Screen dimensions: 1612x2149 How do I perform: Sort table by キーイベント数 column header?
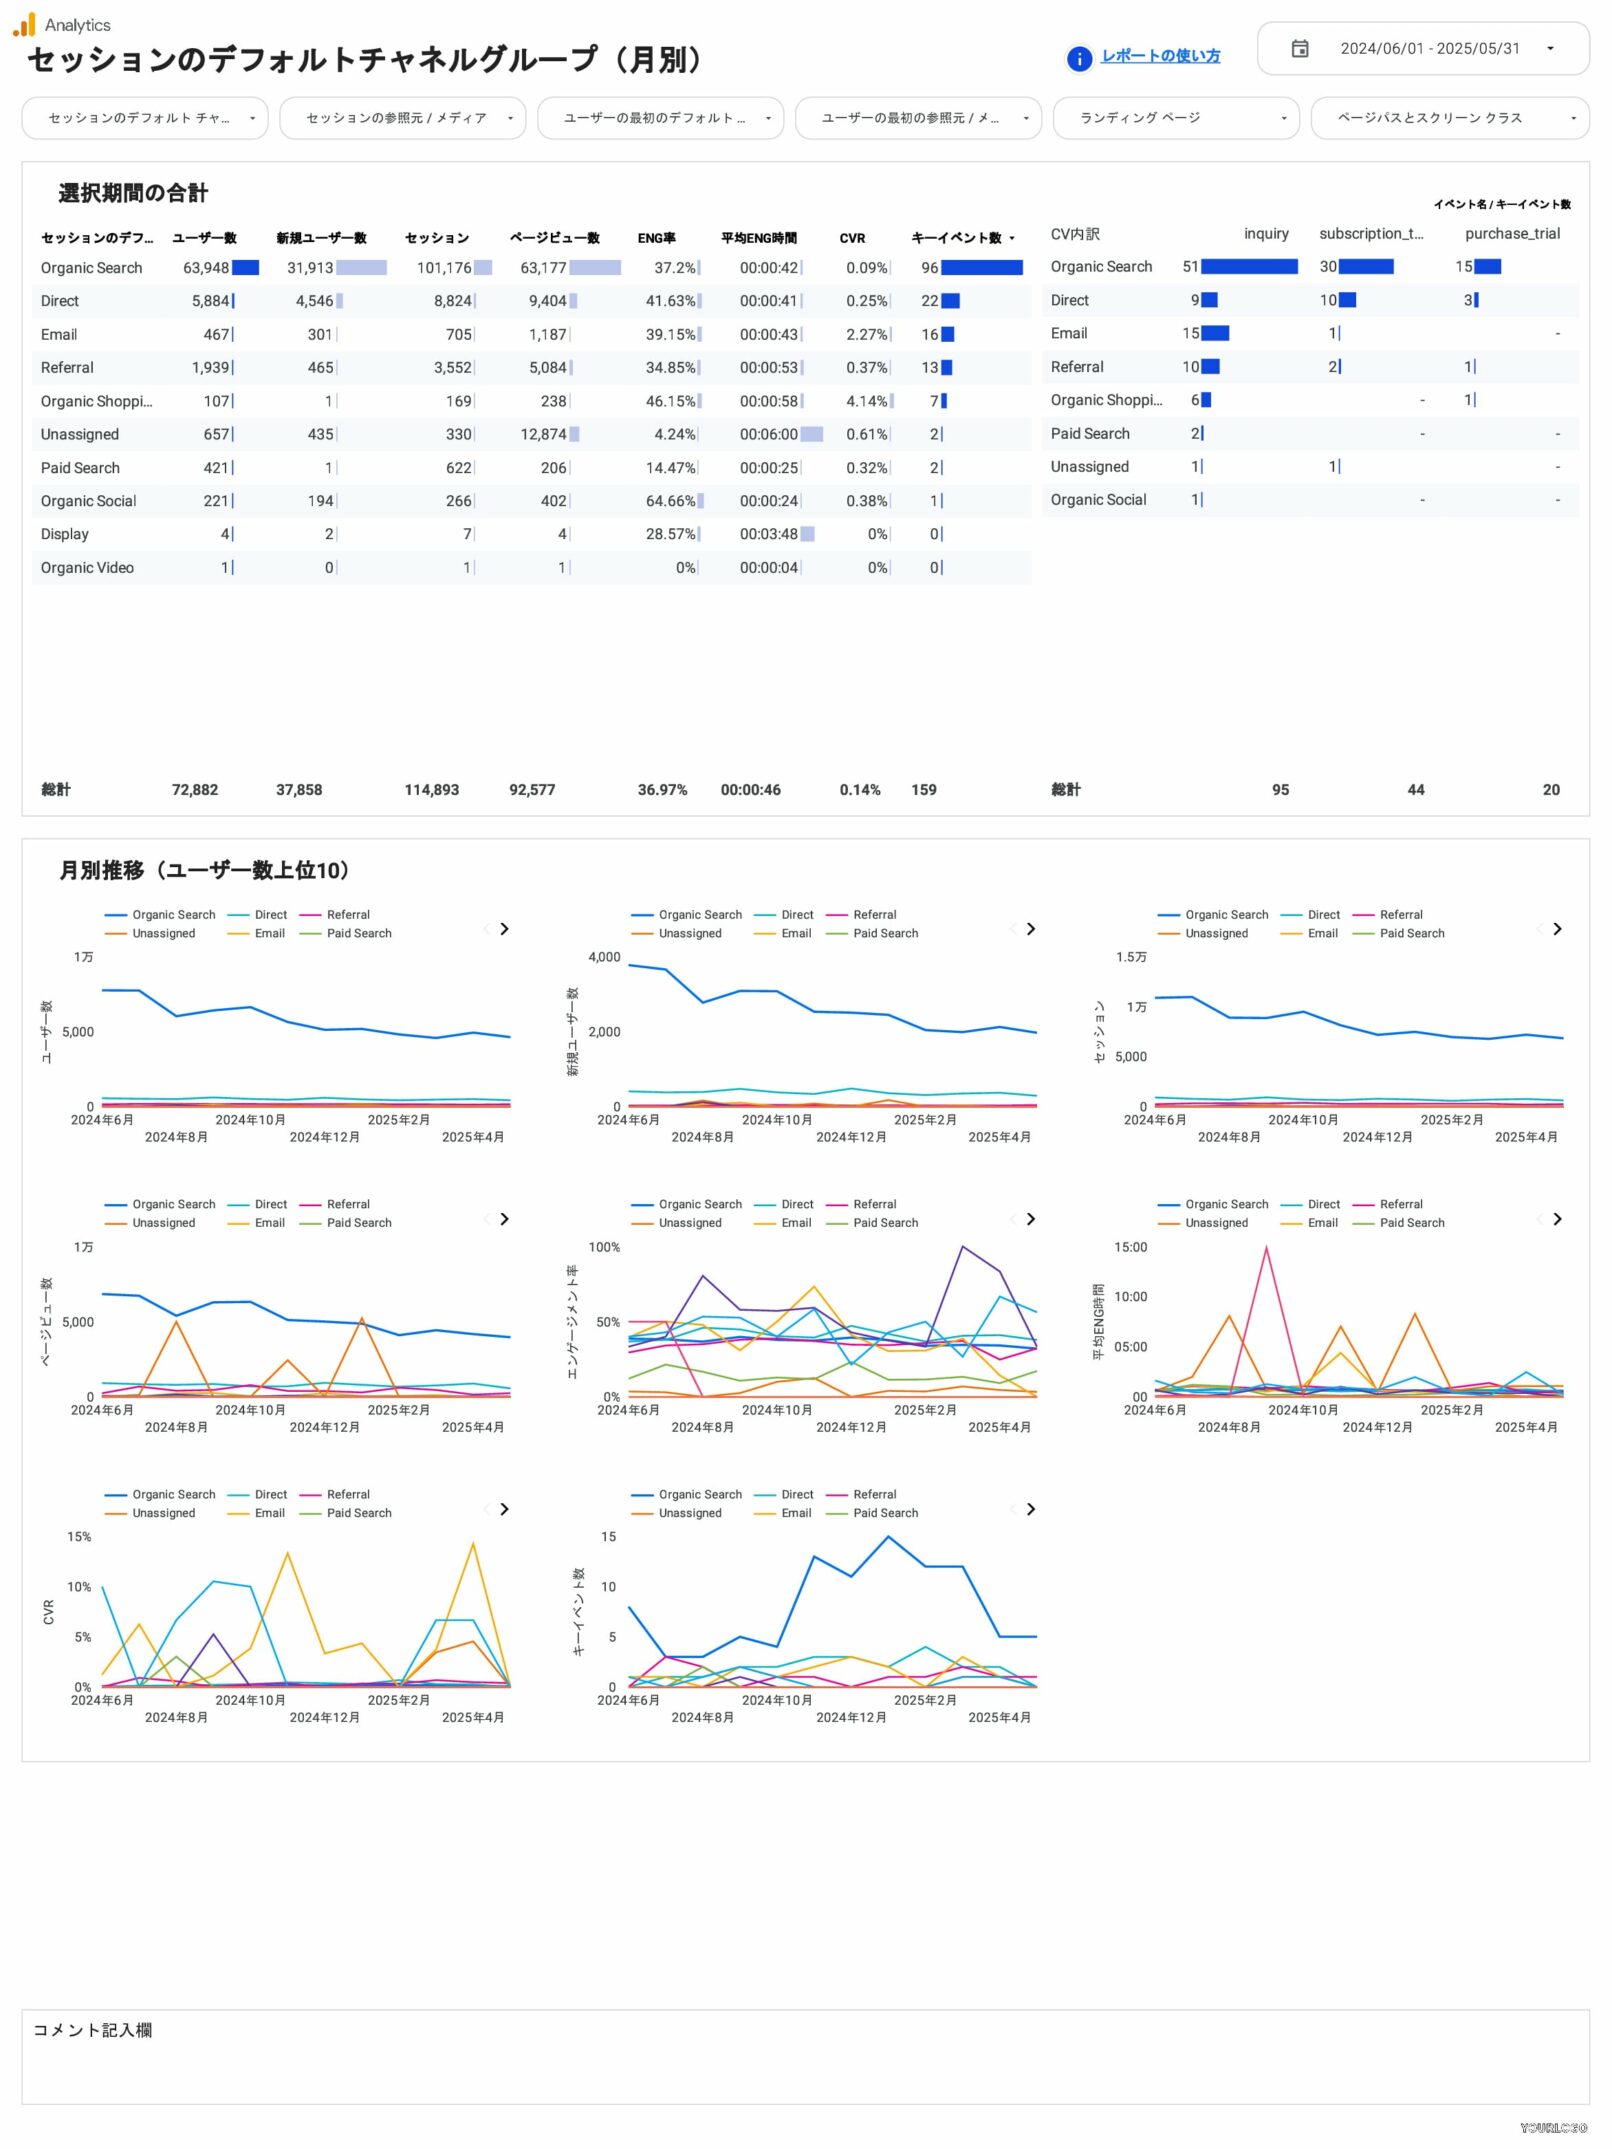click(x=956, y=238)
